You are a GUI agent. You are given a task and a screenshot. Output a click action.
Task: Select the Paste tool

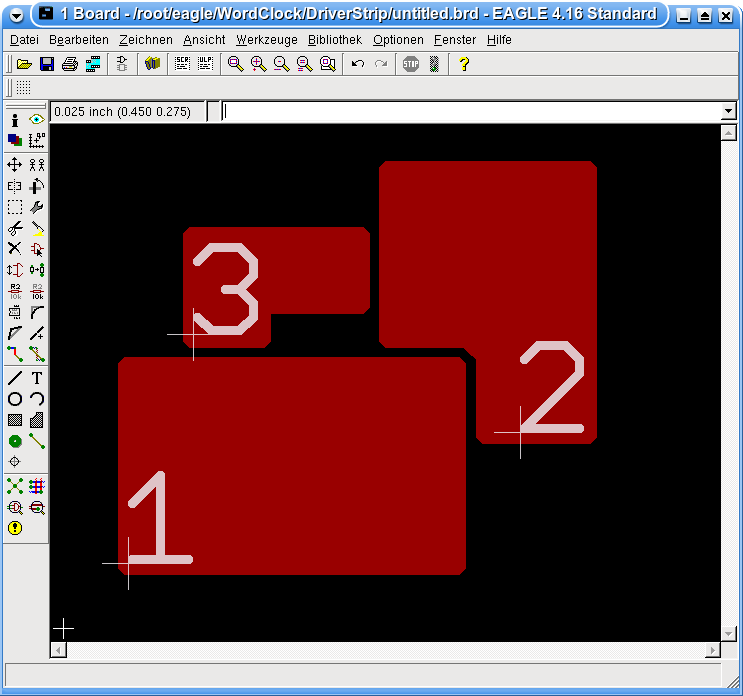(x=36, y=228)
